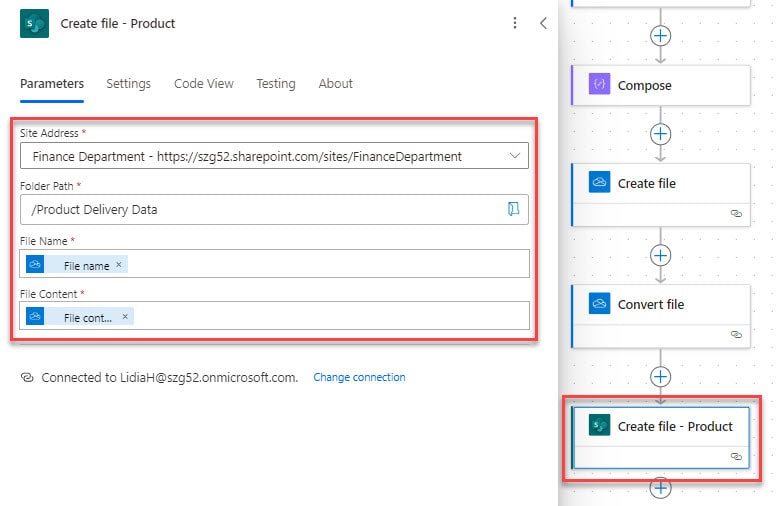Open the three-dot more options menu
The height and width of the screenshot is (506, 780).
(x=515, y=23)
